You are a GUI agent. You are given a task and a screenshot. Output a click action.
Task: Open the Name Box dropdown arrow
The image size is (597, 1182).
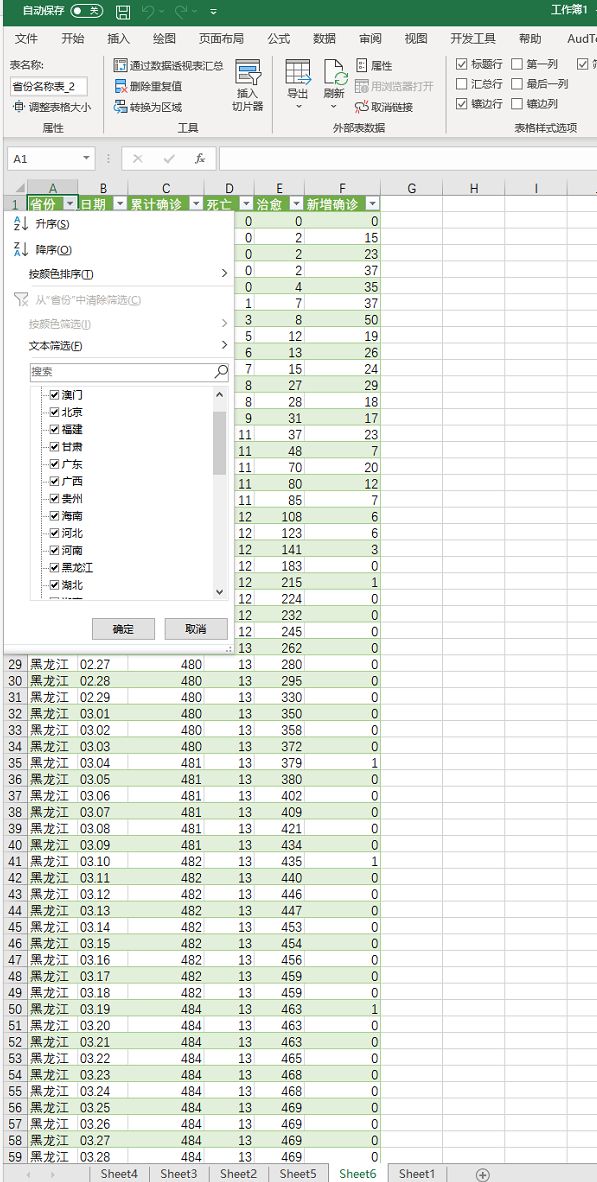point(87,158)
